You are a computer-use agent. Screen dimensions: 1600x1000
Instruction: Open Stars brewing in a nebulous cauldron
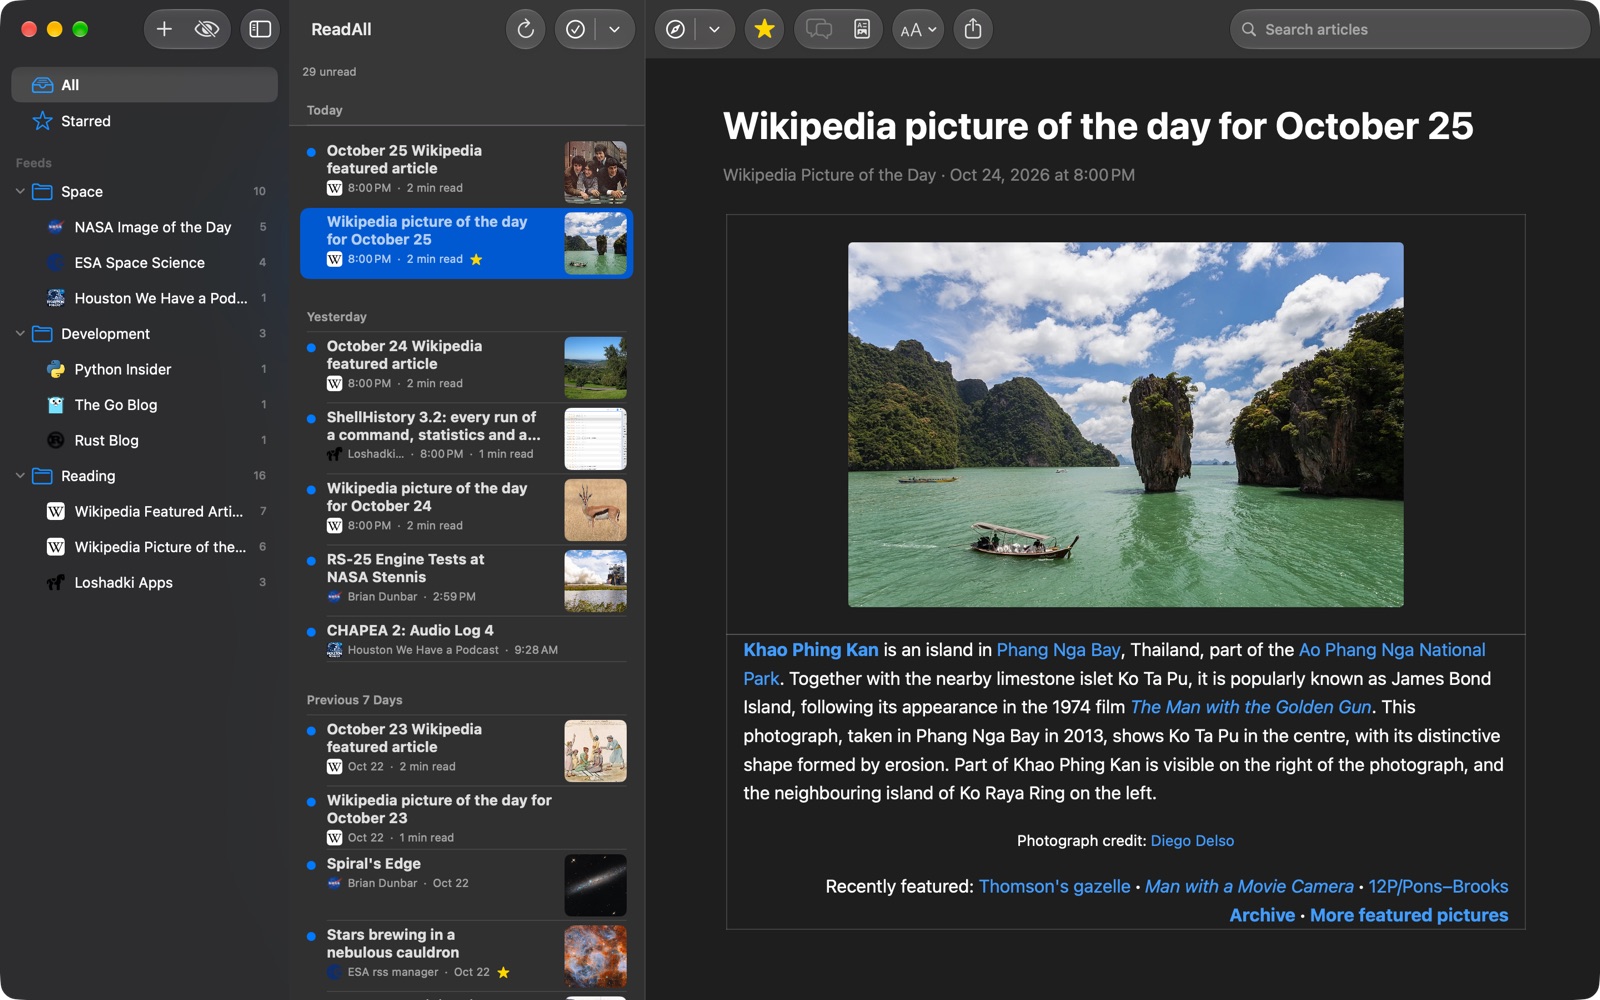[466, 955]
